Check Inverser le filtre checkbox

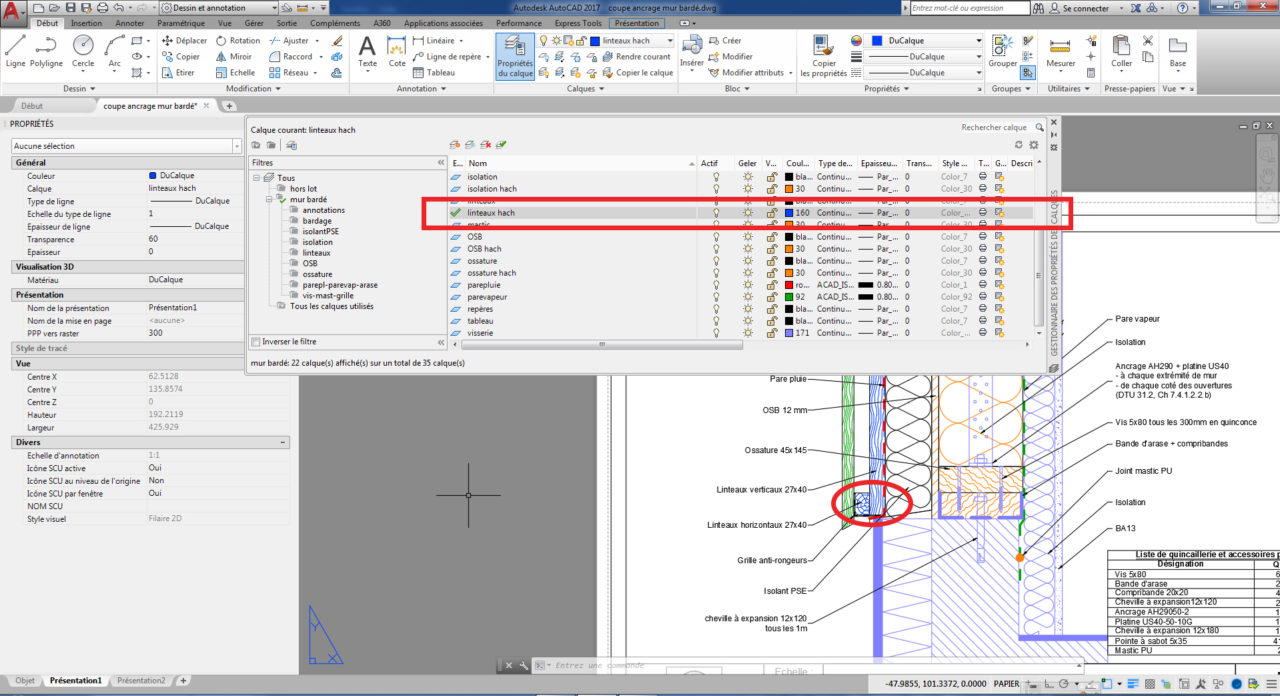point(257,342)
